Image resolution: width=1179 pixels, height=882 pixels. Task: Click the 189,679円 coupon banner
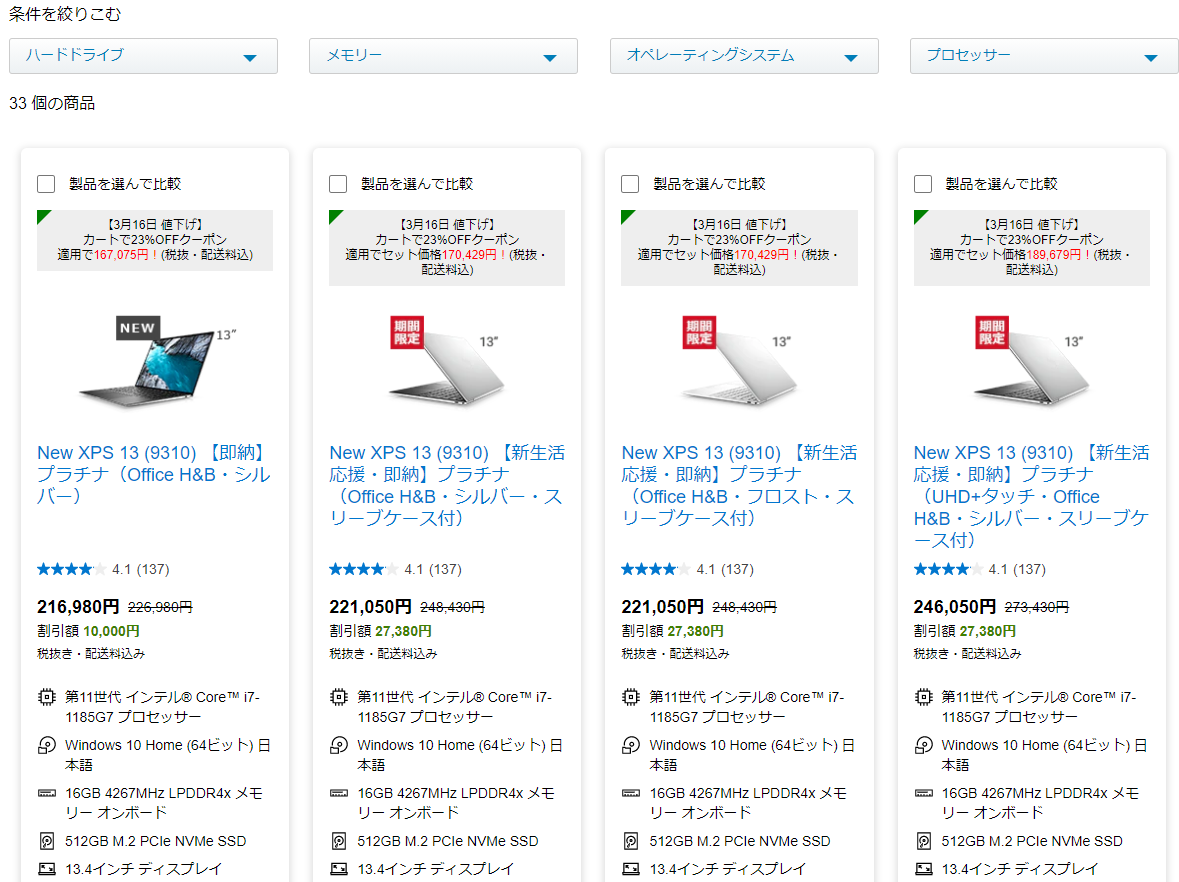click(x=1032, y=247)
